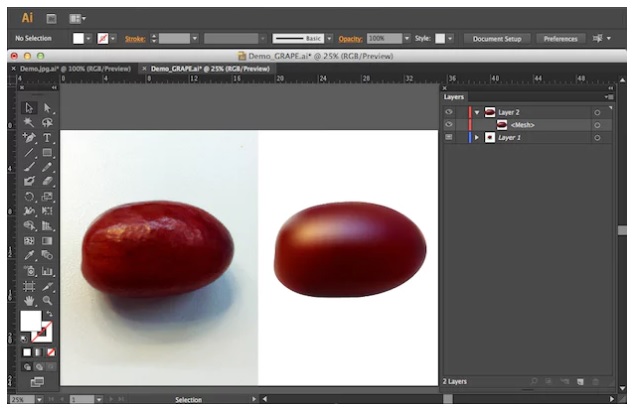Swap fill and stroke arrows
This screenshot has width=633, height=412.
(49, 314)
